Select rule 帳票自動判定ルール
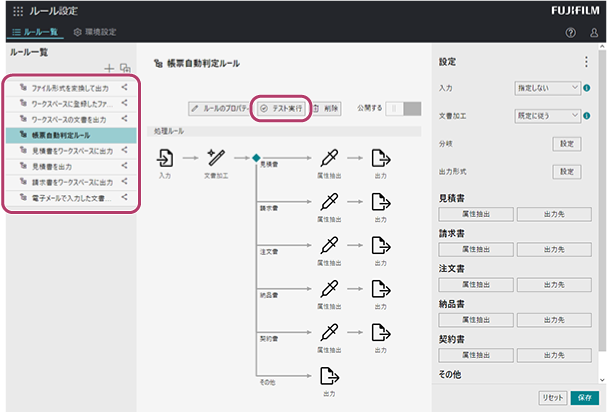607x413 pixels. point(71,135)
